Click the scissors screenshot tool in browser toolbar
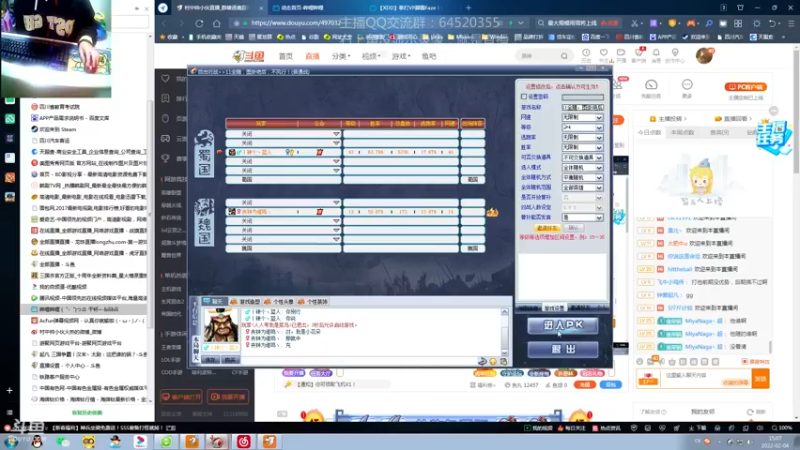The height and width of the screenshot is (450, 800). click(634, 23)
